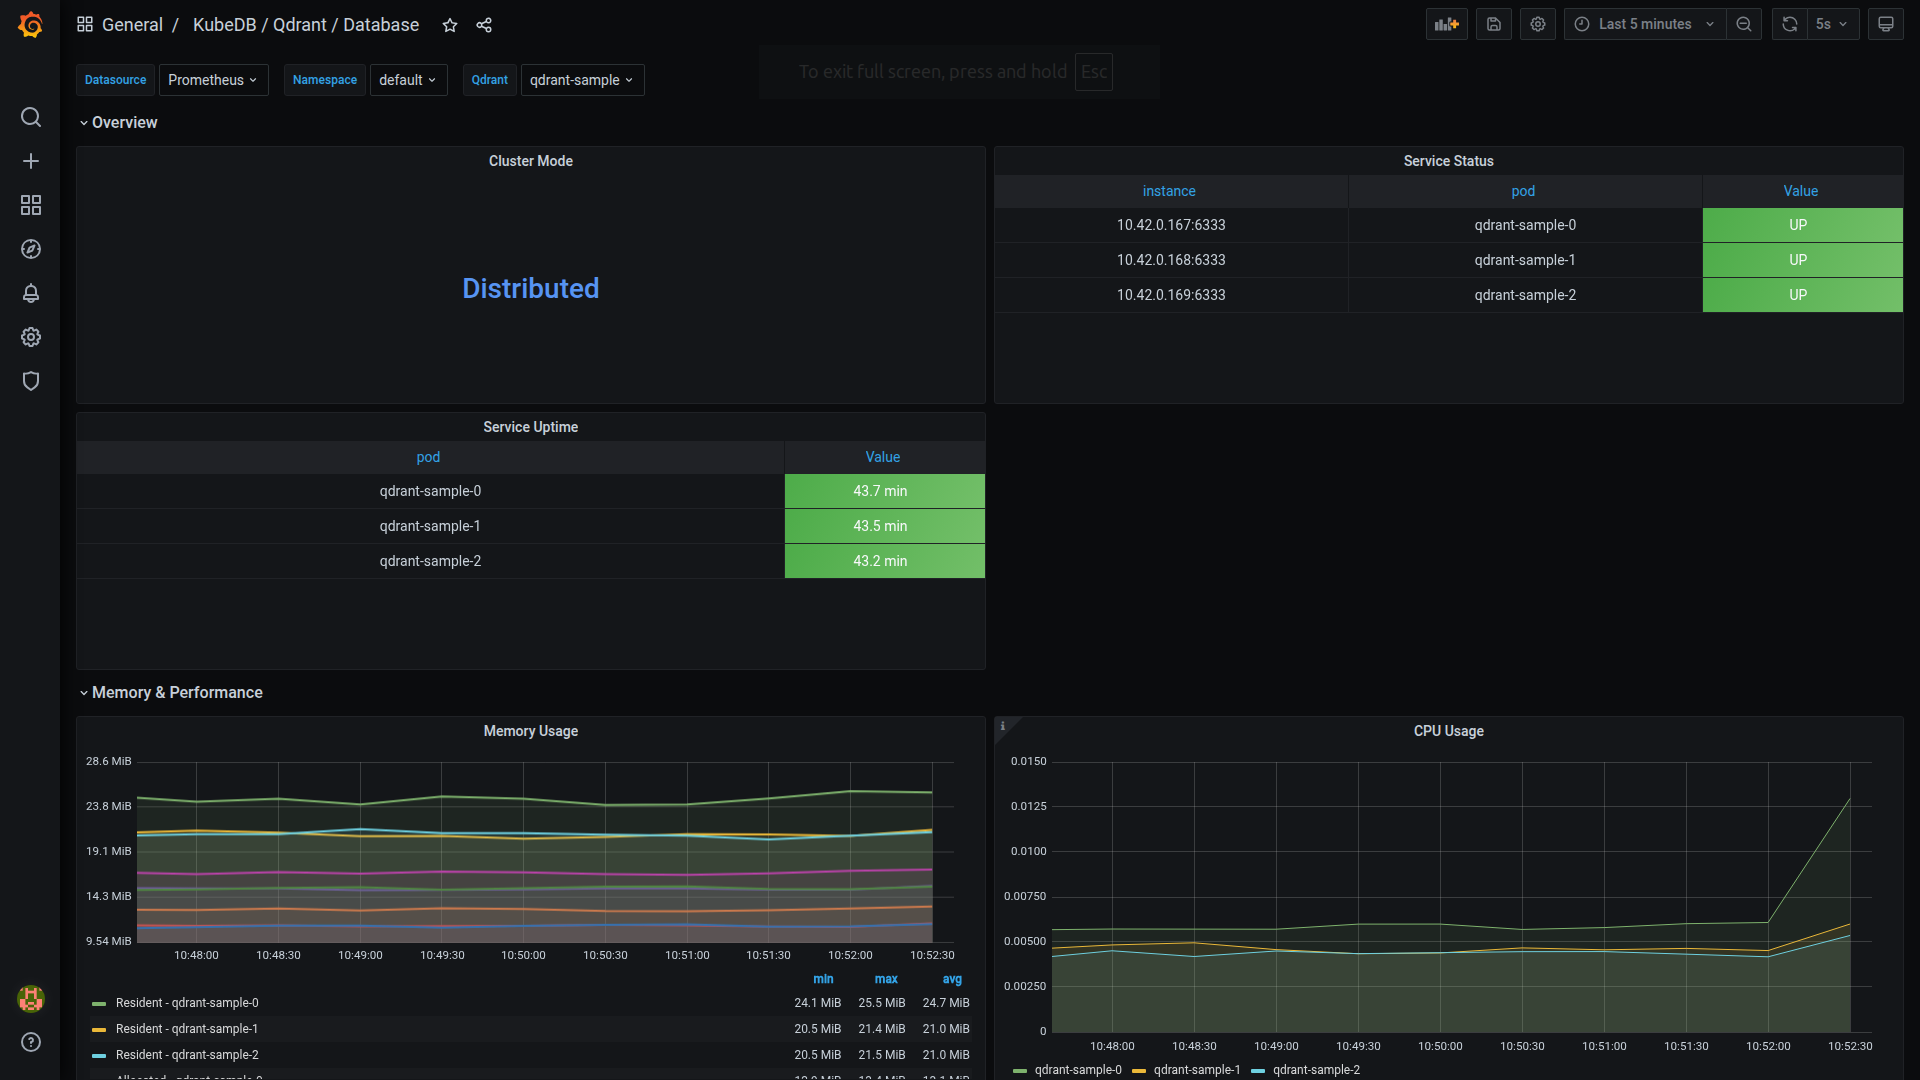Image resolution: width=1920 pixels, height=1080 pixels.
Task: Toggle qdrant-sample-2 series in CPU Usage legend
Action: (1316, 1070)
